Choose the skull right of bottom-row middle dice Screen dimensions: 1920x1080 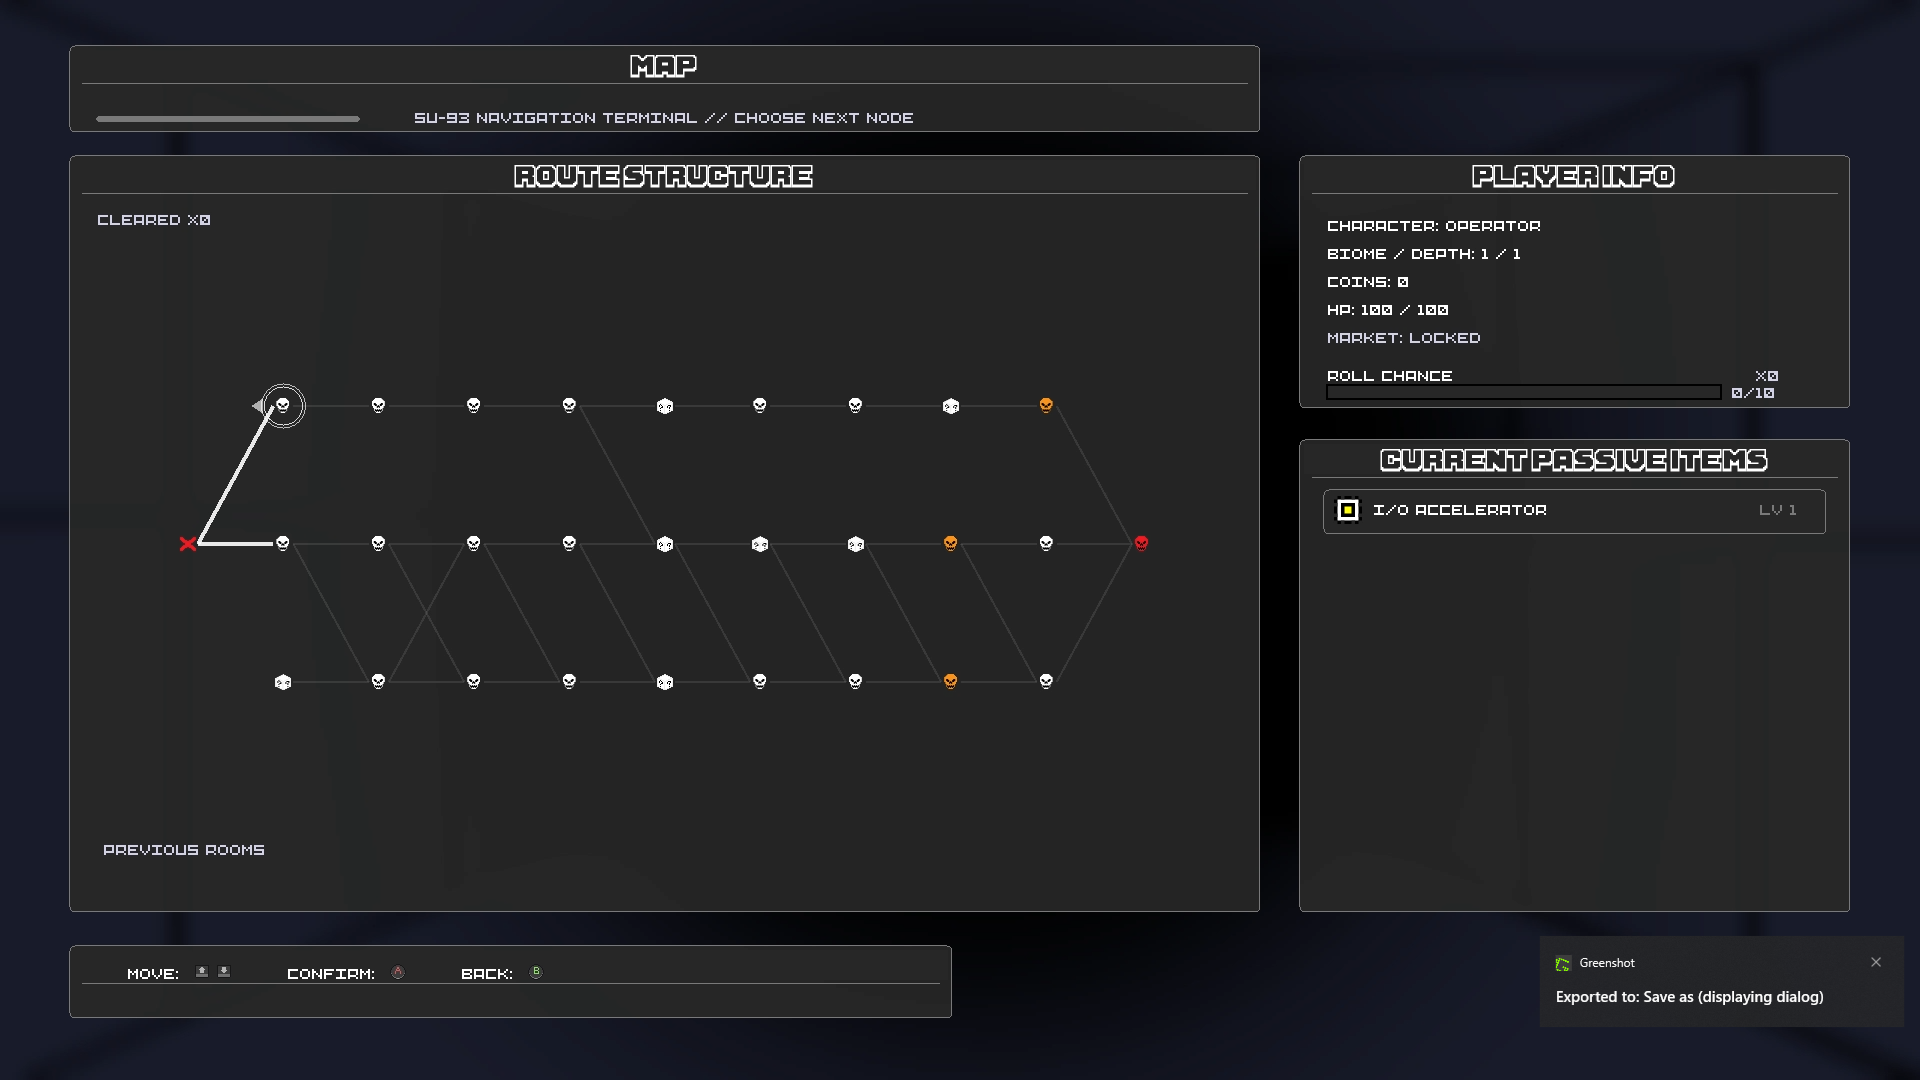(760, 681)
